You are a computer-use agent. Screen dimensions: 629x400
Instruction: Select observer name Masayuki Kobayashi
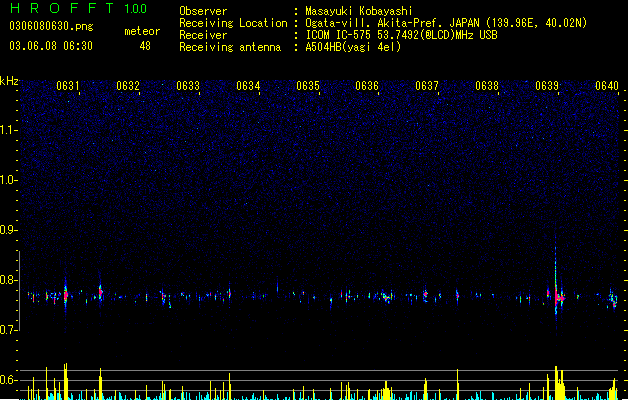coord(359,11)
